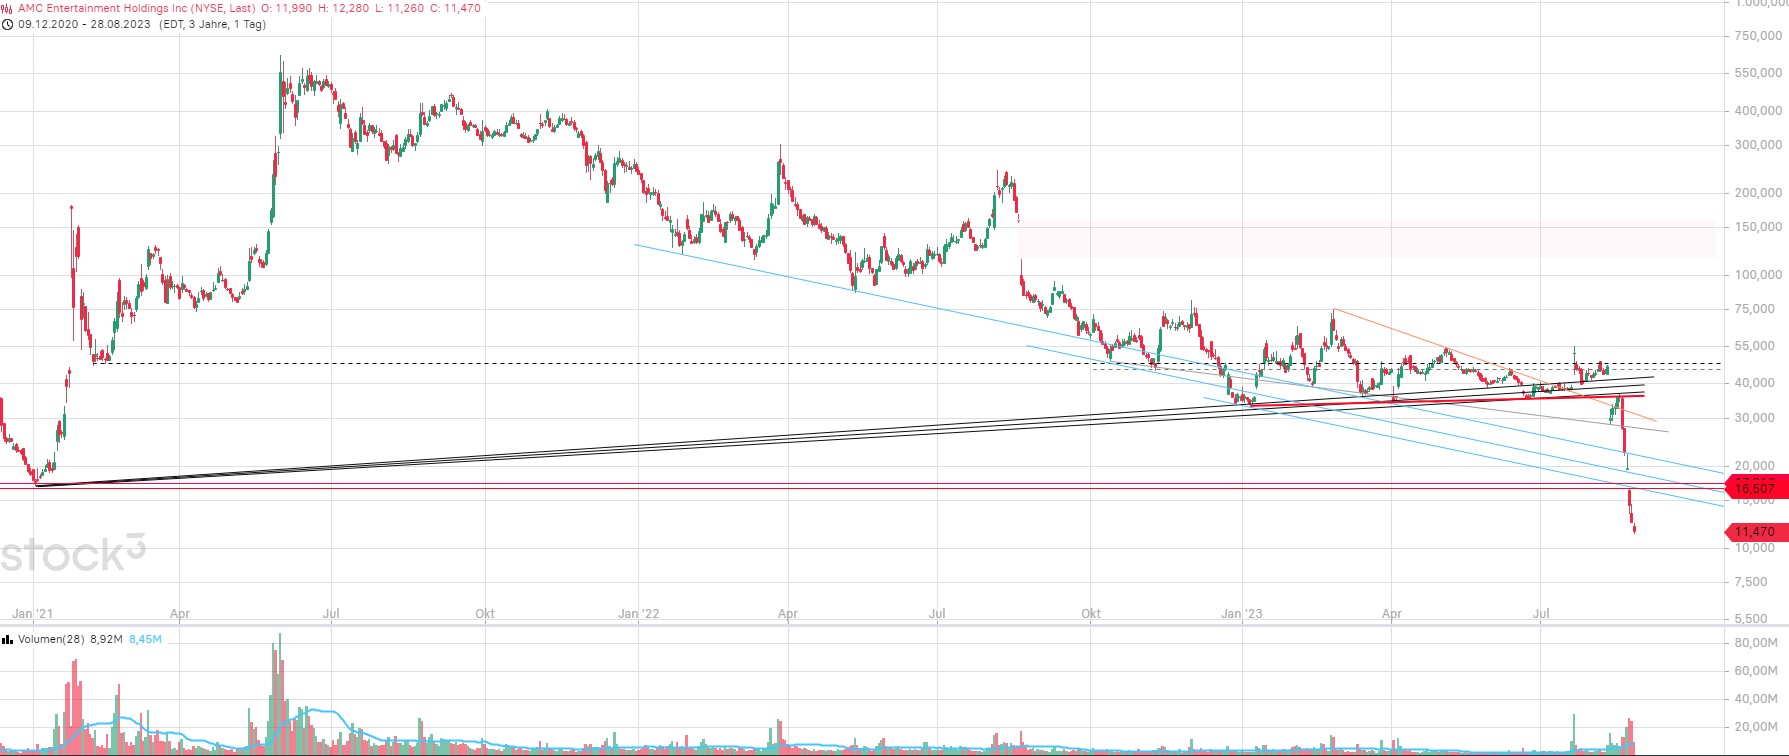Click the 200,000 price axis label
The height and width of the screenshot is (756, 1789).
1757,193
